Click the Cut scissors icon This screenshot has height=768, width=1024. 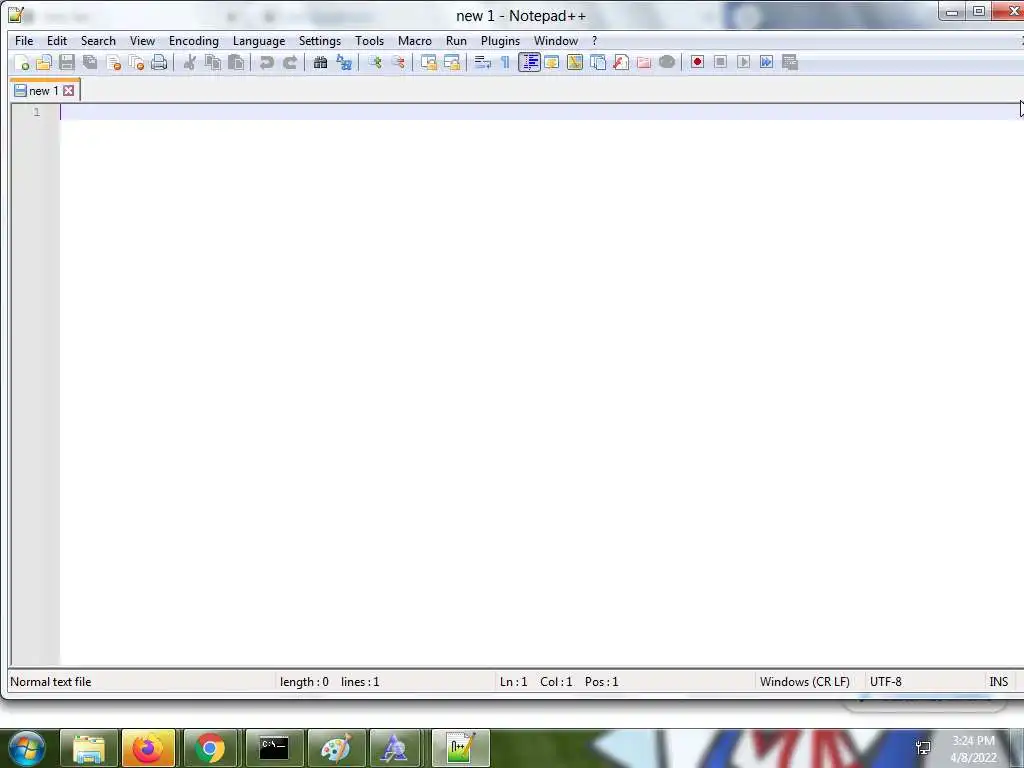(189, 63)
